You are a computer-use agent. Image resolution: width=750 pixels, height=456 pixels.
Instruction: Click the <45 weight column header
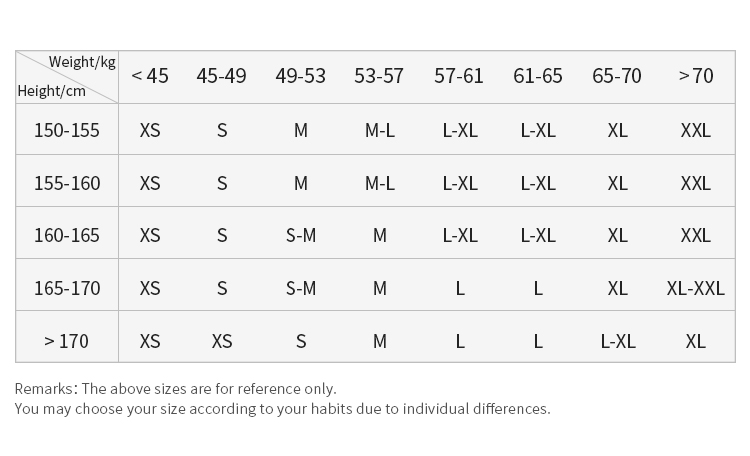pyautogui.click(x=150, y=76)
